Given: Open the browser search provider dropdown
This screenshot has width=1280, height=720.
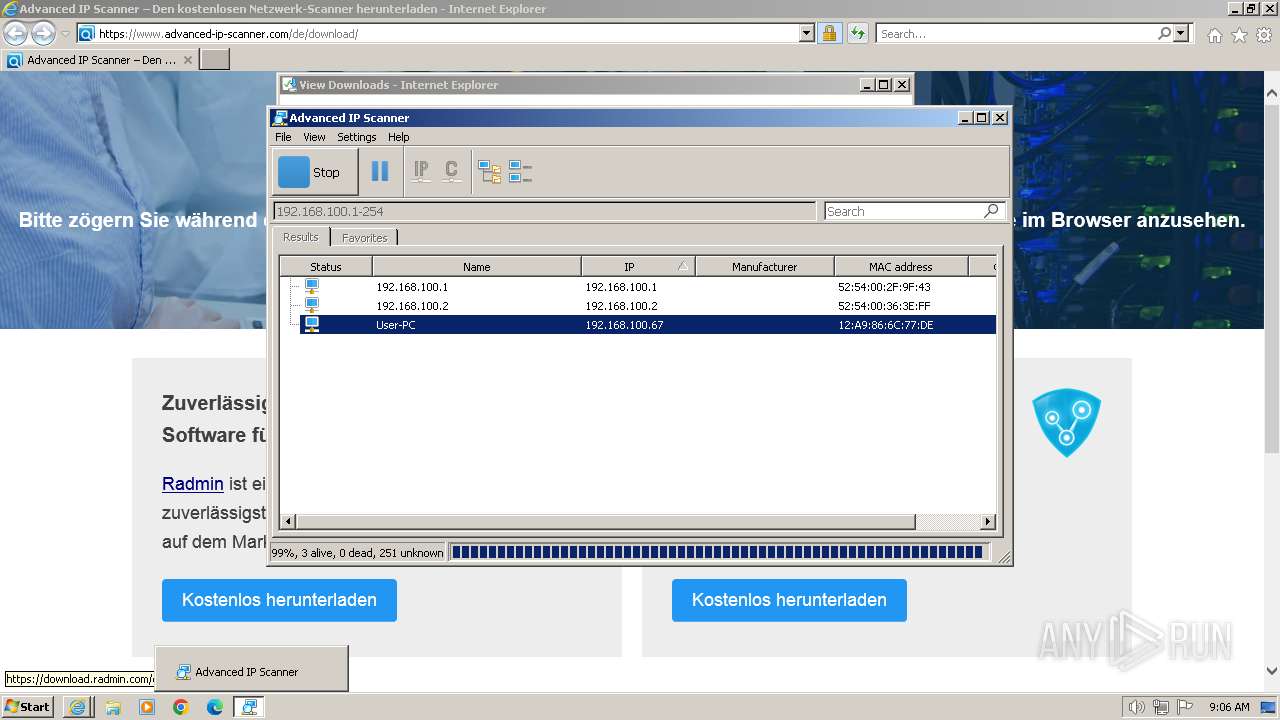Looking at the screenshot, I should pyautogui.click(x=1183, y=33).
